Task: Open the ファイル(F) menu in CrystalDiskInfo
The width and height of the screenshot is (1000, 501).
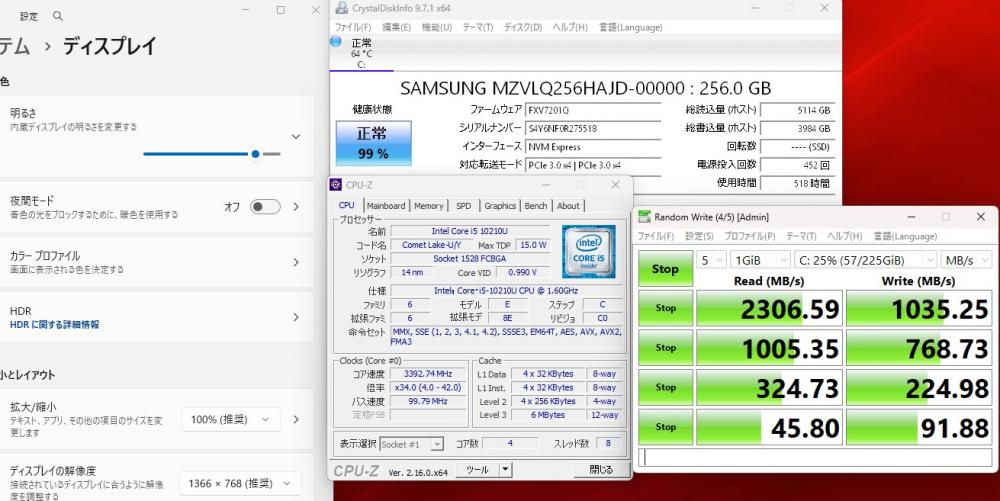Action: point(353,27)
